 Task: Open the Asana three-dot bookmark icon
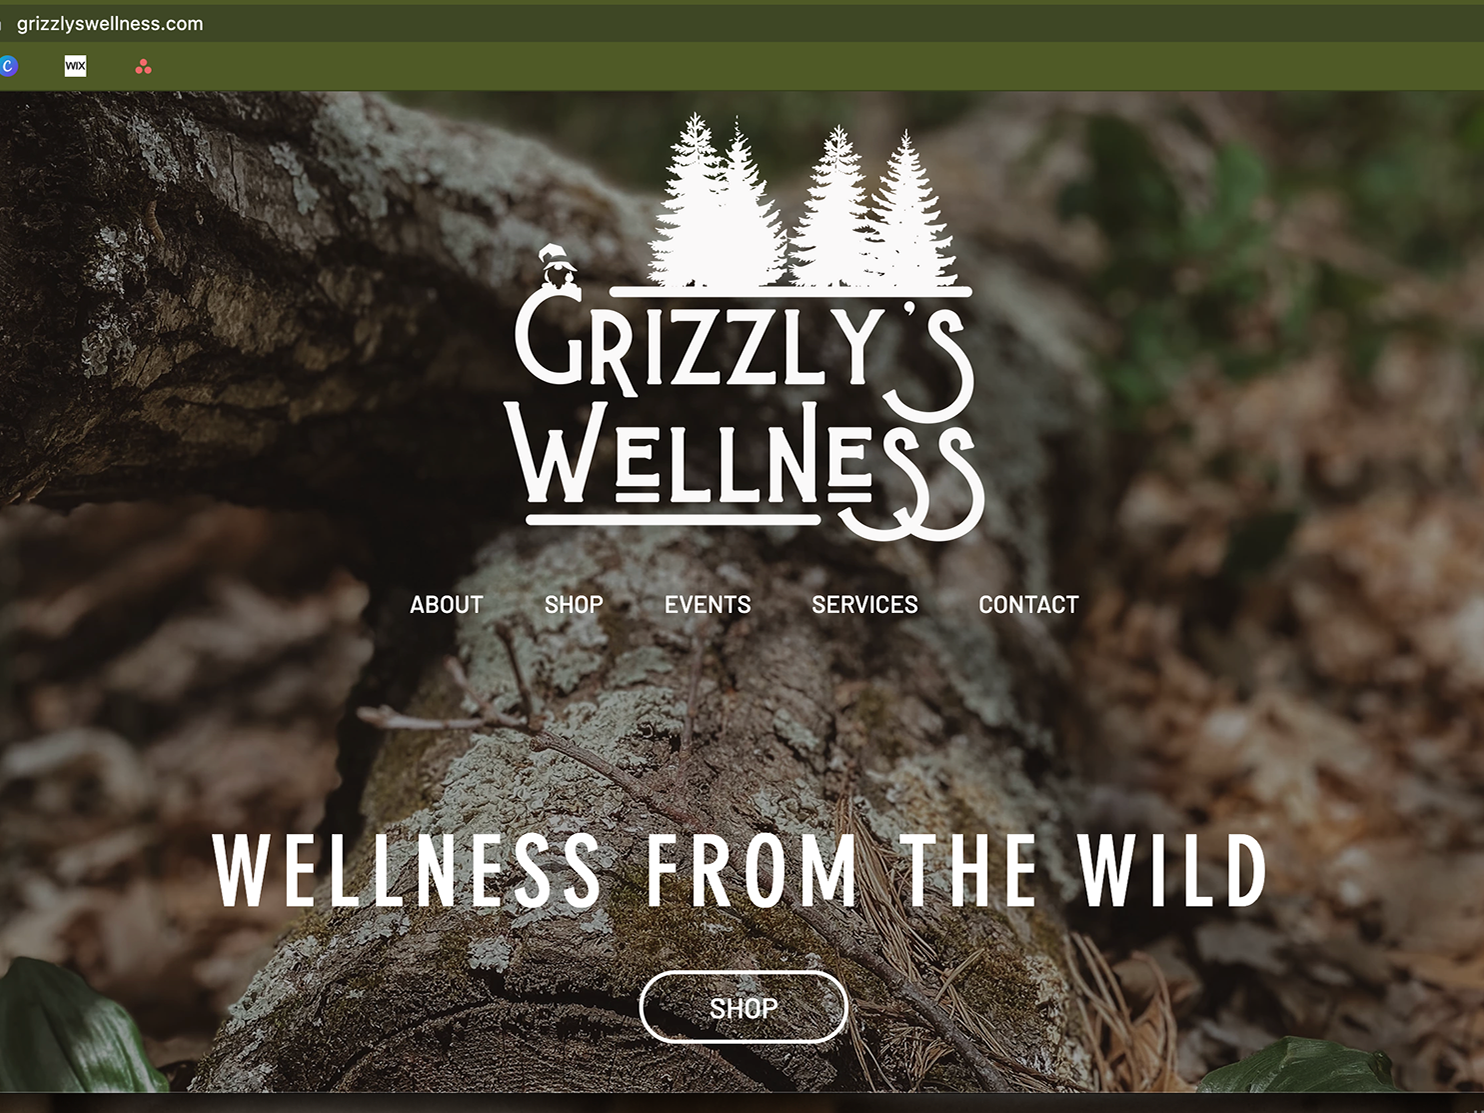pyautogui.click(x=143, y=67)
